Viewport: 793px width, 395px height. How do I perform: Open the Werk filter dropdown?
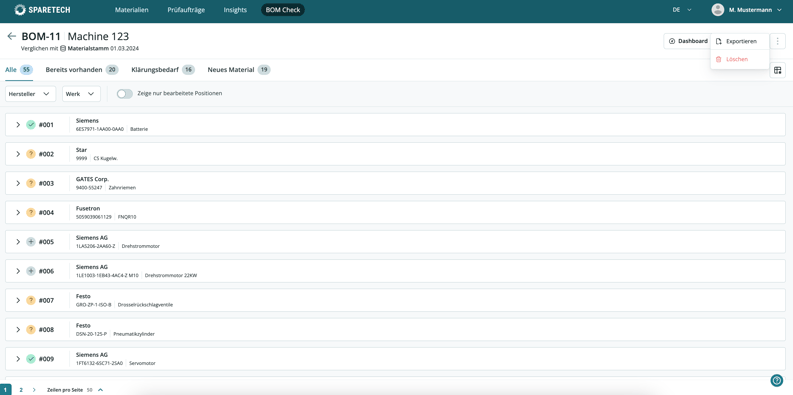point(81,94)
